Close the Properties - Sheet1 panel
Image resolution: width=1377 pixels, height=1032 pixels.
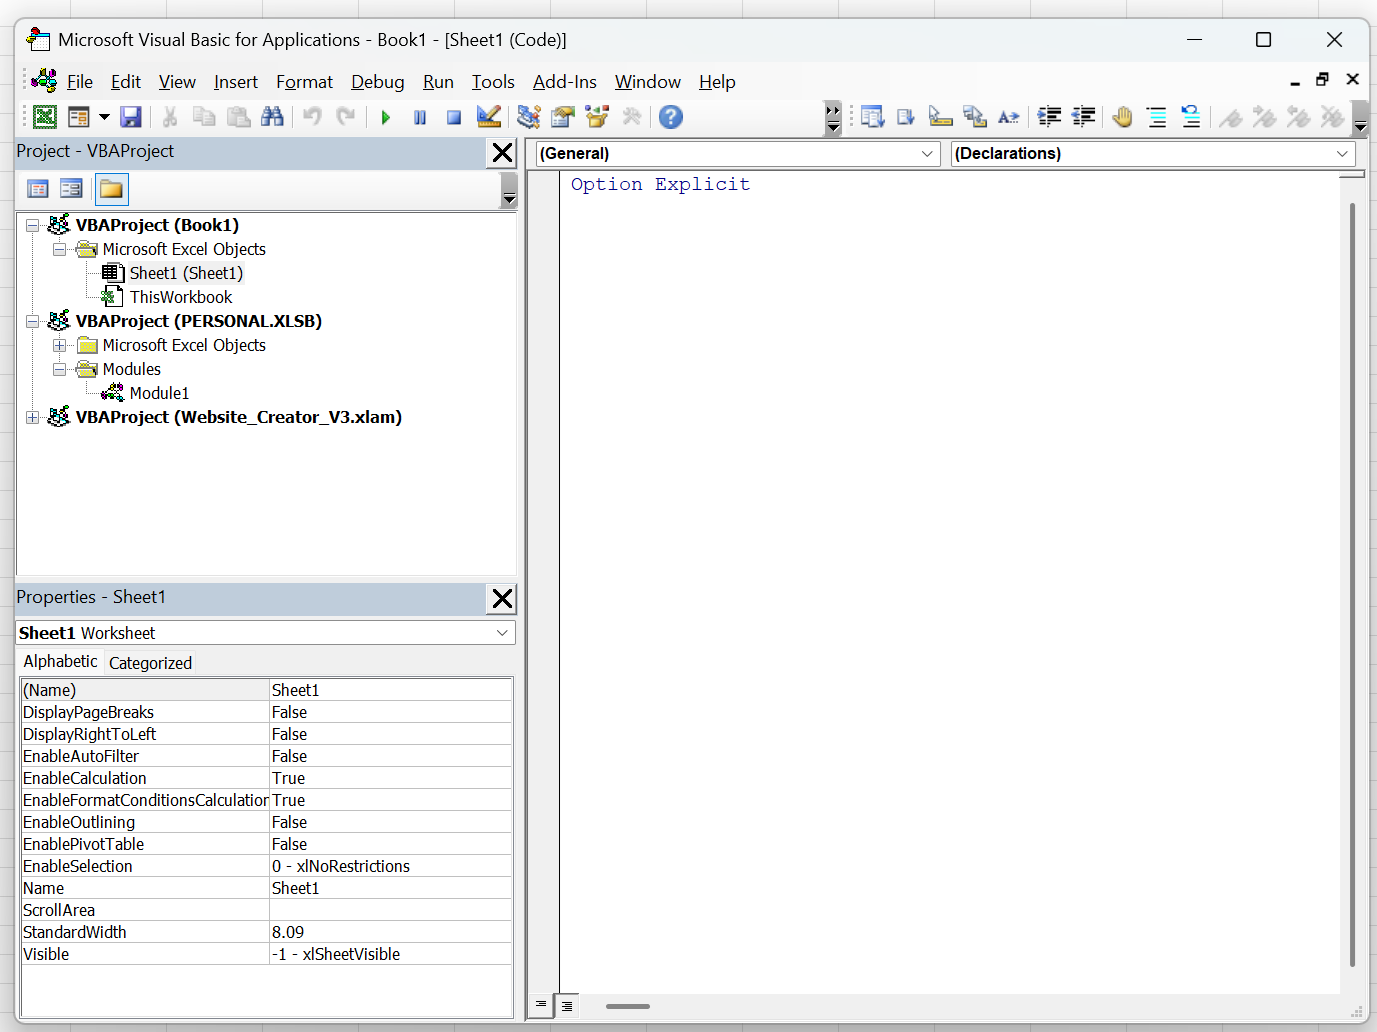(x=502, y=599)
